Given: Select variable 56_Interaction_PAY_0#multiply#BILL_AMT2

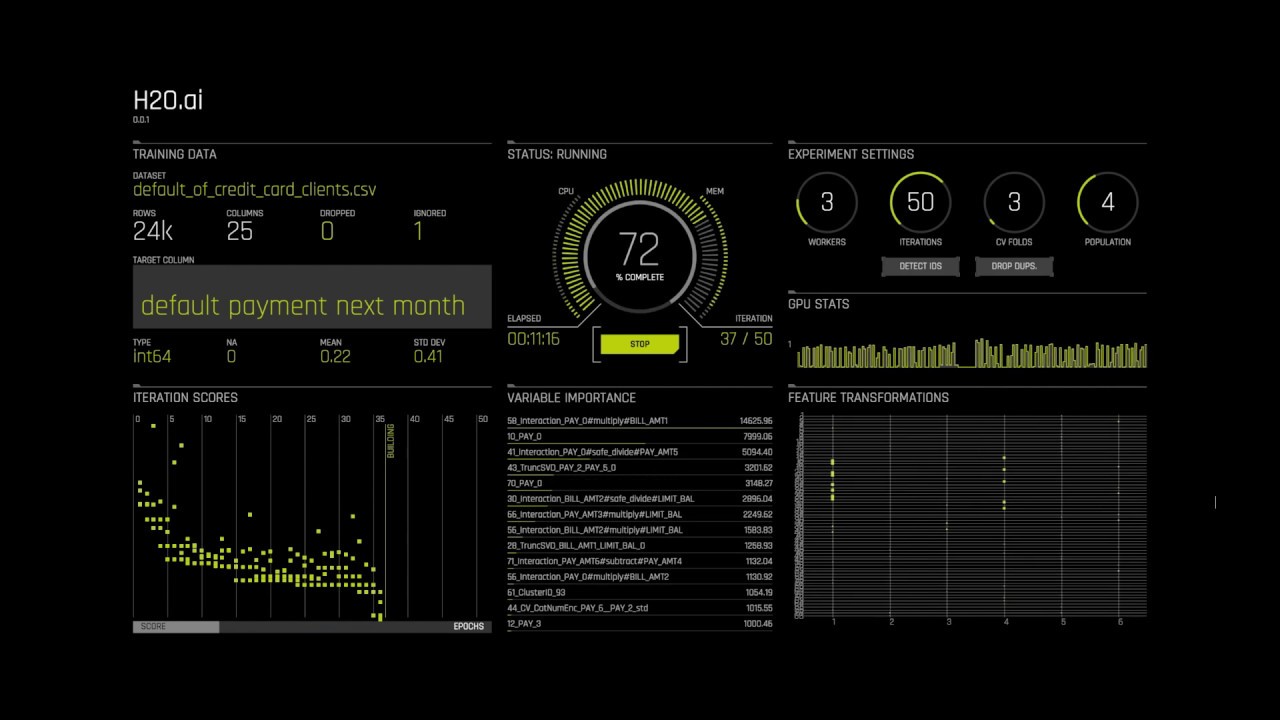Looking at the screenshot, I should tap(640, 576).
